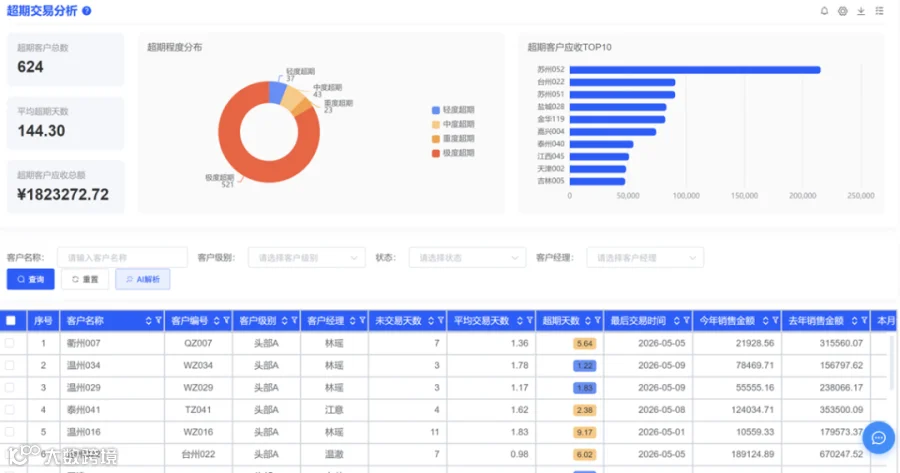The image size is (900, 473).
Task: Click the download icon in top-right
Action: pos(861,11)
